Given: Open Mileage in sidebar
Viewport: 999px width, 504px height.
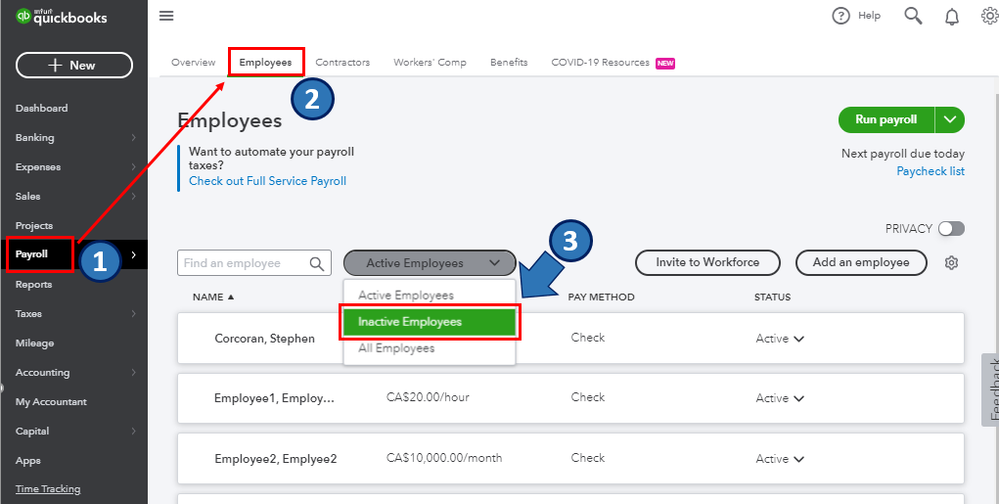Looking at the screenshot, I should coord(34,343).
